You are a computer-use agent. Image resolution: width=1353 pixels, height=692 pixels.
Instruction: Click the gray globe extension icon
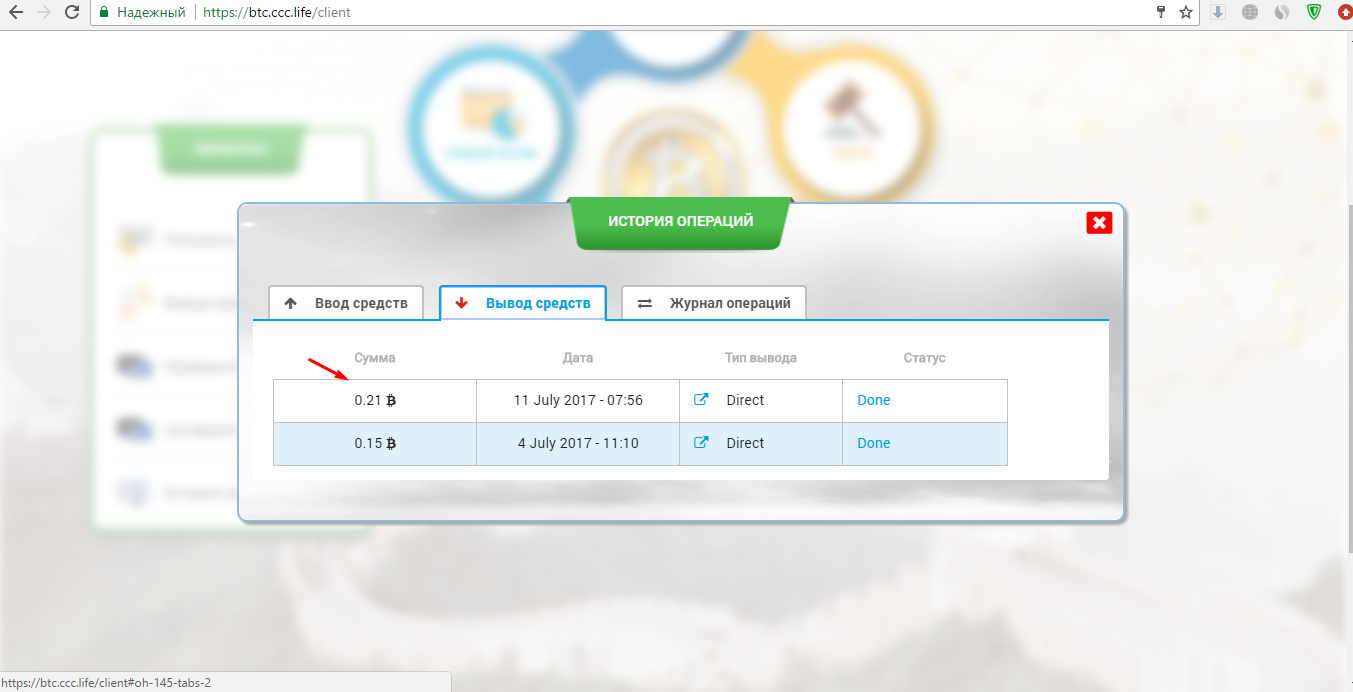[x=1250, y=13]
